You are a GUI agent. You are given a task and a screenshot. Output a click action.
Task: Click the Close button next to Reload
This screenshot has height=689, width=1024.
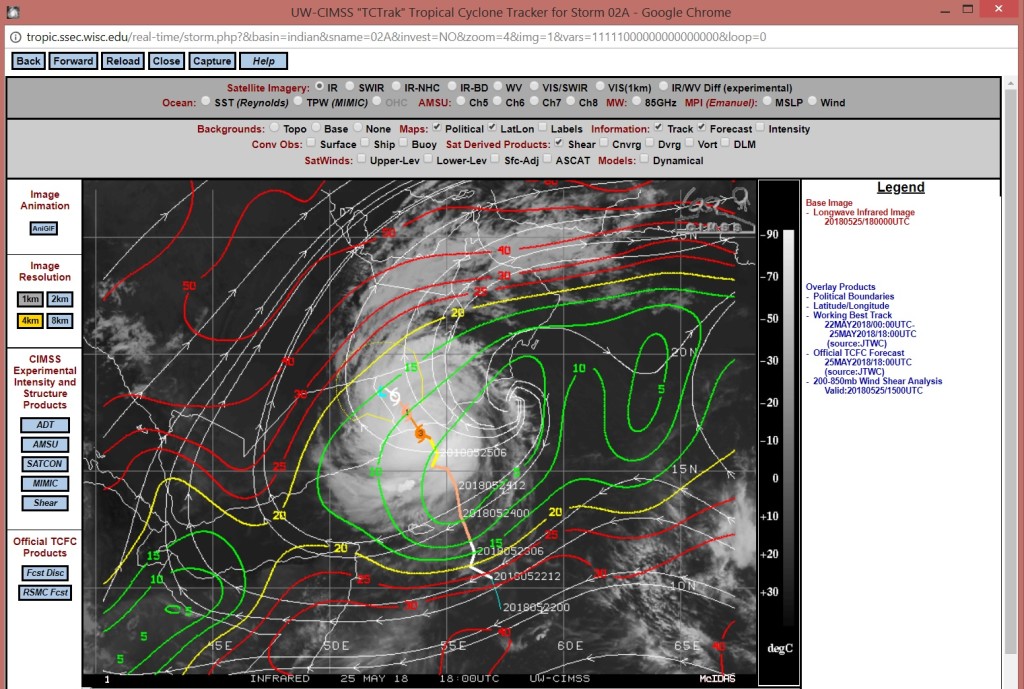point(166,61)
